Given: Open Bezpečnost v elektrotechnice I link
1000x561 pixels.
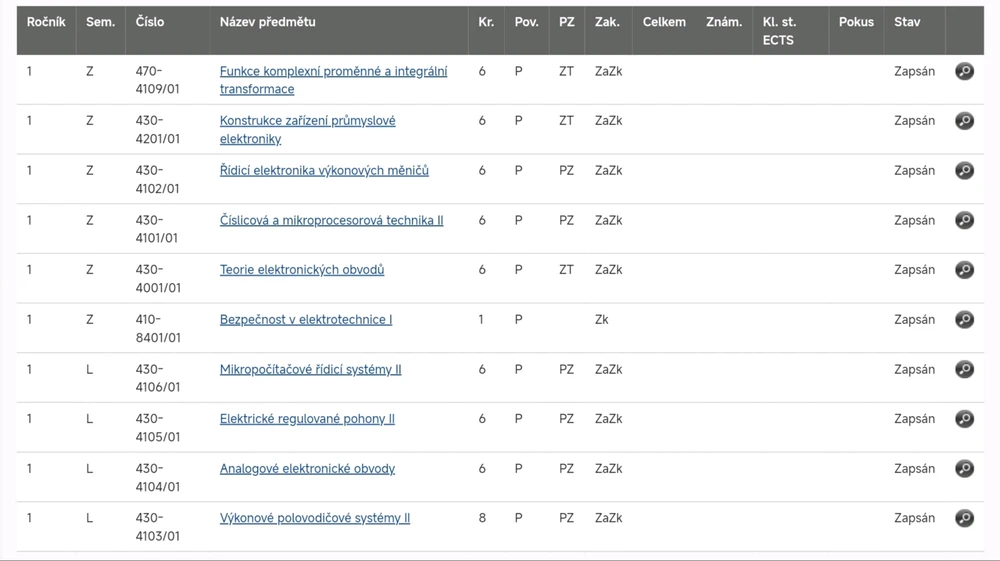Looking at the screenshot, I should click(x=305, y=320).
